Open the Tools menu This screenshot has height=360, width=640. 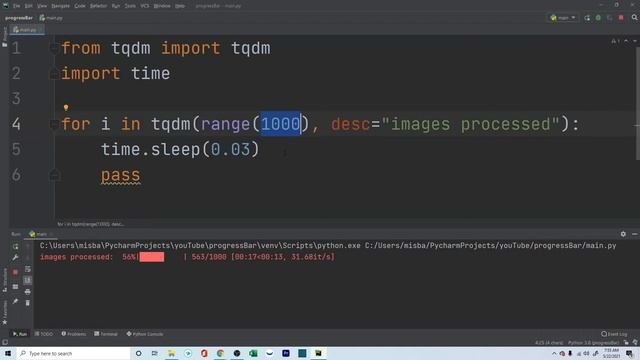click(130, 6)
